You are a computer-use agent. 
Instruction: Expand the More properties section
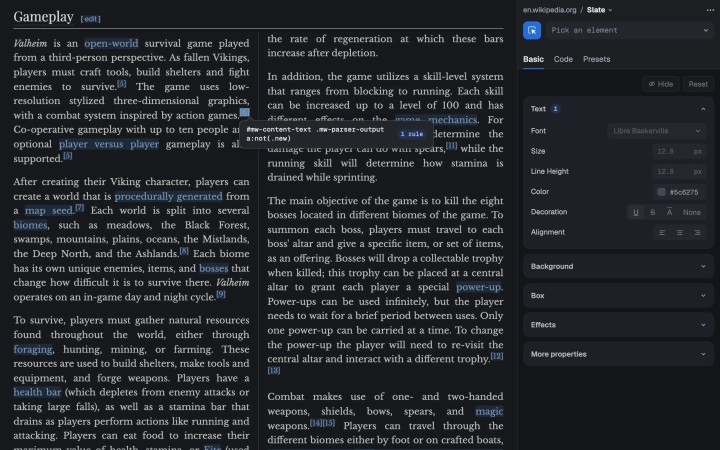[x=618, y=354]
